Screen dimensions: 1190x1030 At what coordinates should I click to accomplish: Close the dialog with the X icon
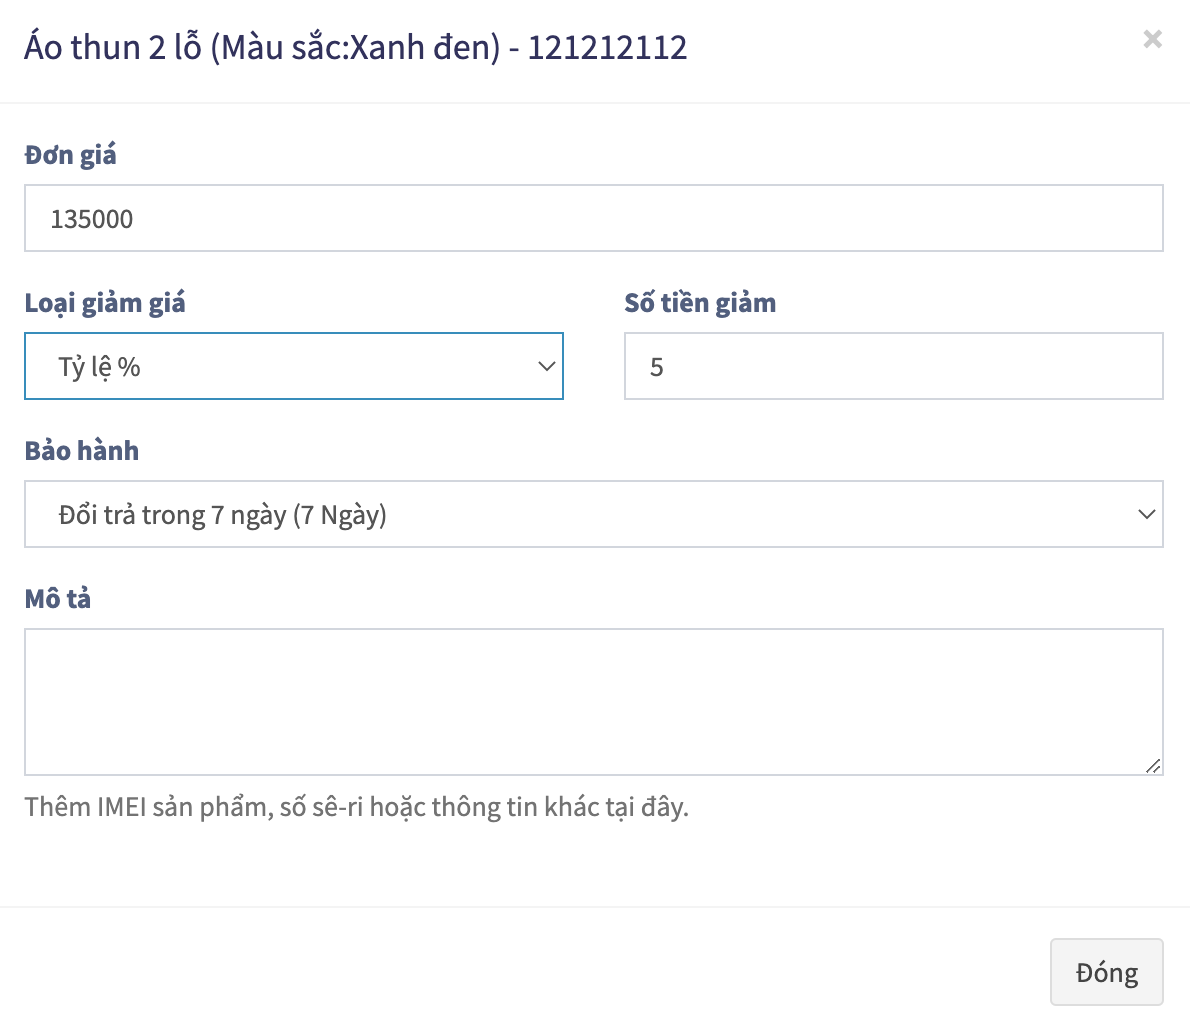click(1152, 39)
